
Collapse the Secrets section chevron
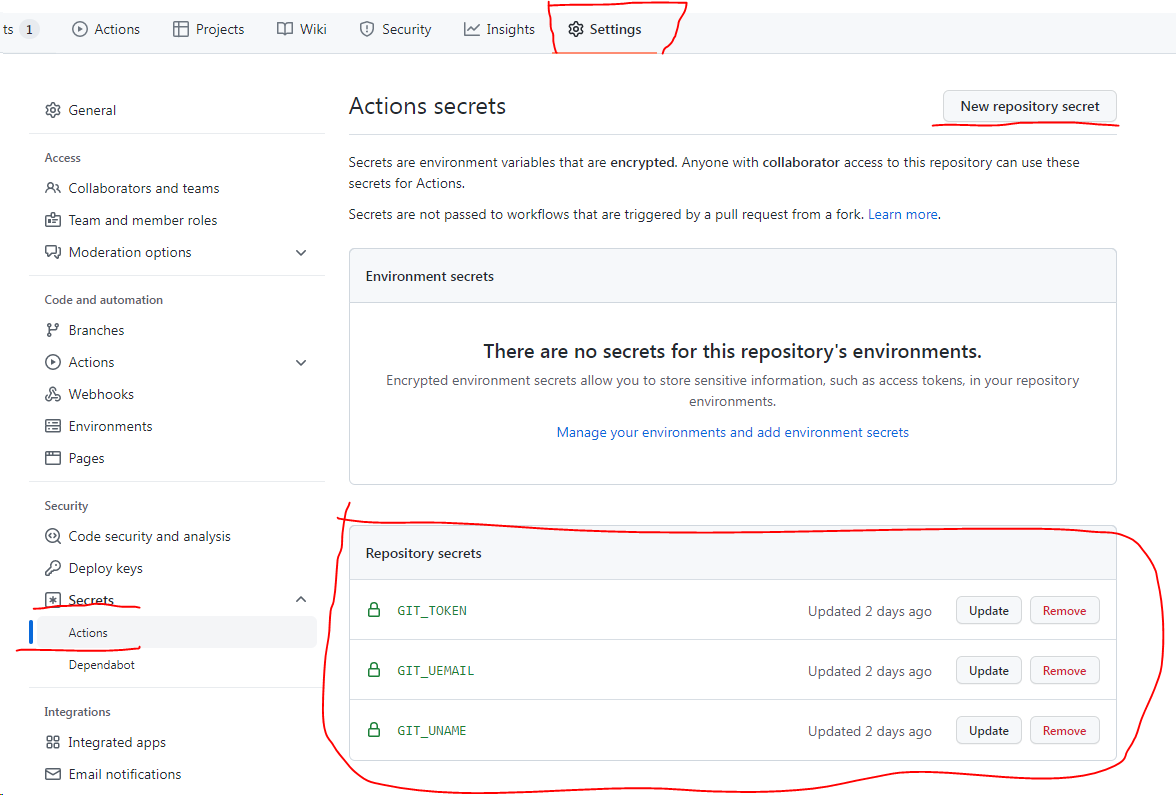(x=301, y=599)
